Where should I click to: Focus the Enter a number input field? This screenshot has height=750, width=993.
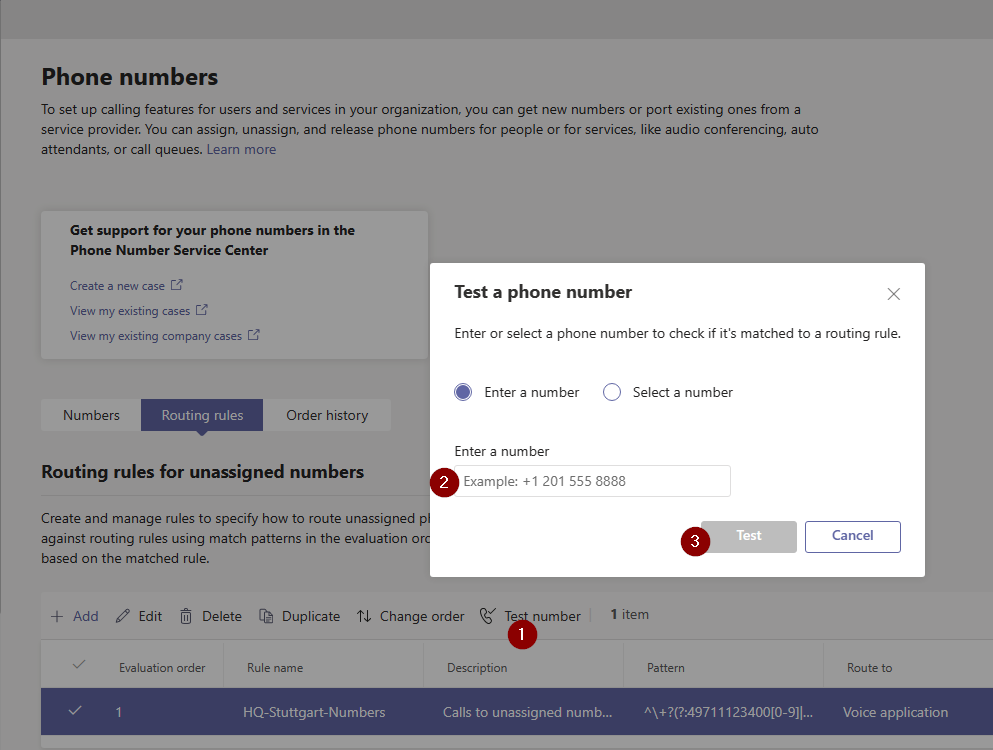point(594,481)
